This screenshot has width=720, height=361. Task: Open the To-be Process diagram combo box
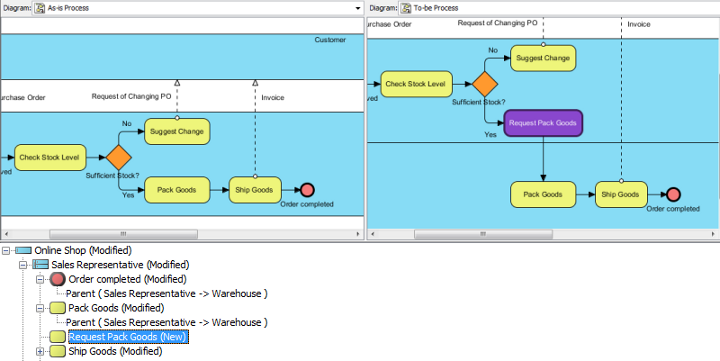[x=559, y=8]
